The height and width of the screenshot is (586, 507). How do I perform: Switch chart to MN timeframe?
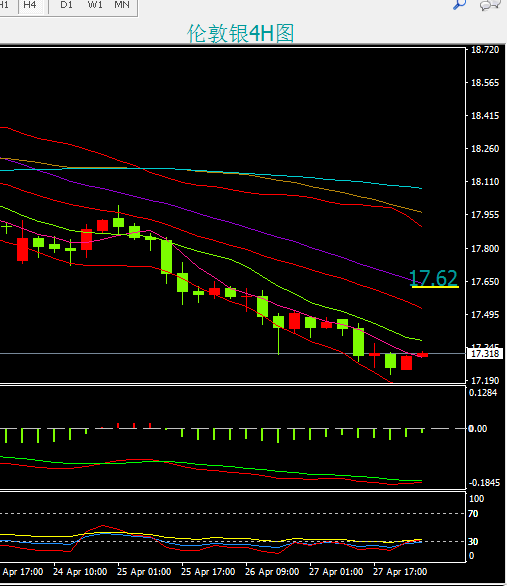pyautogui.click(x=122, y=5)
